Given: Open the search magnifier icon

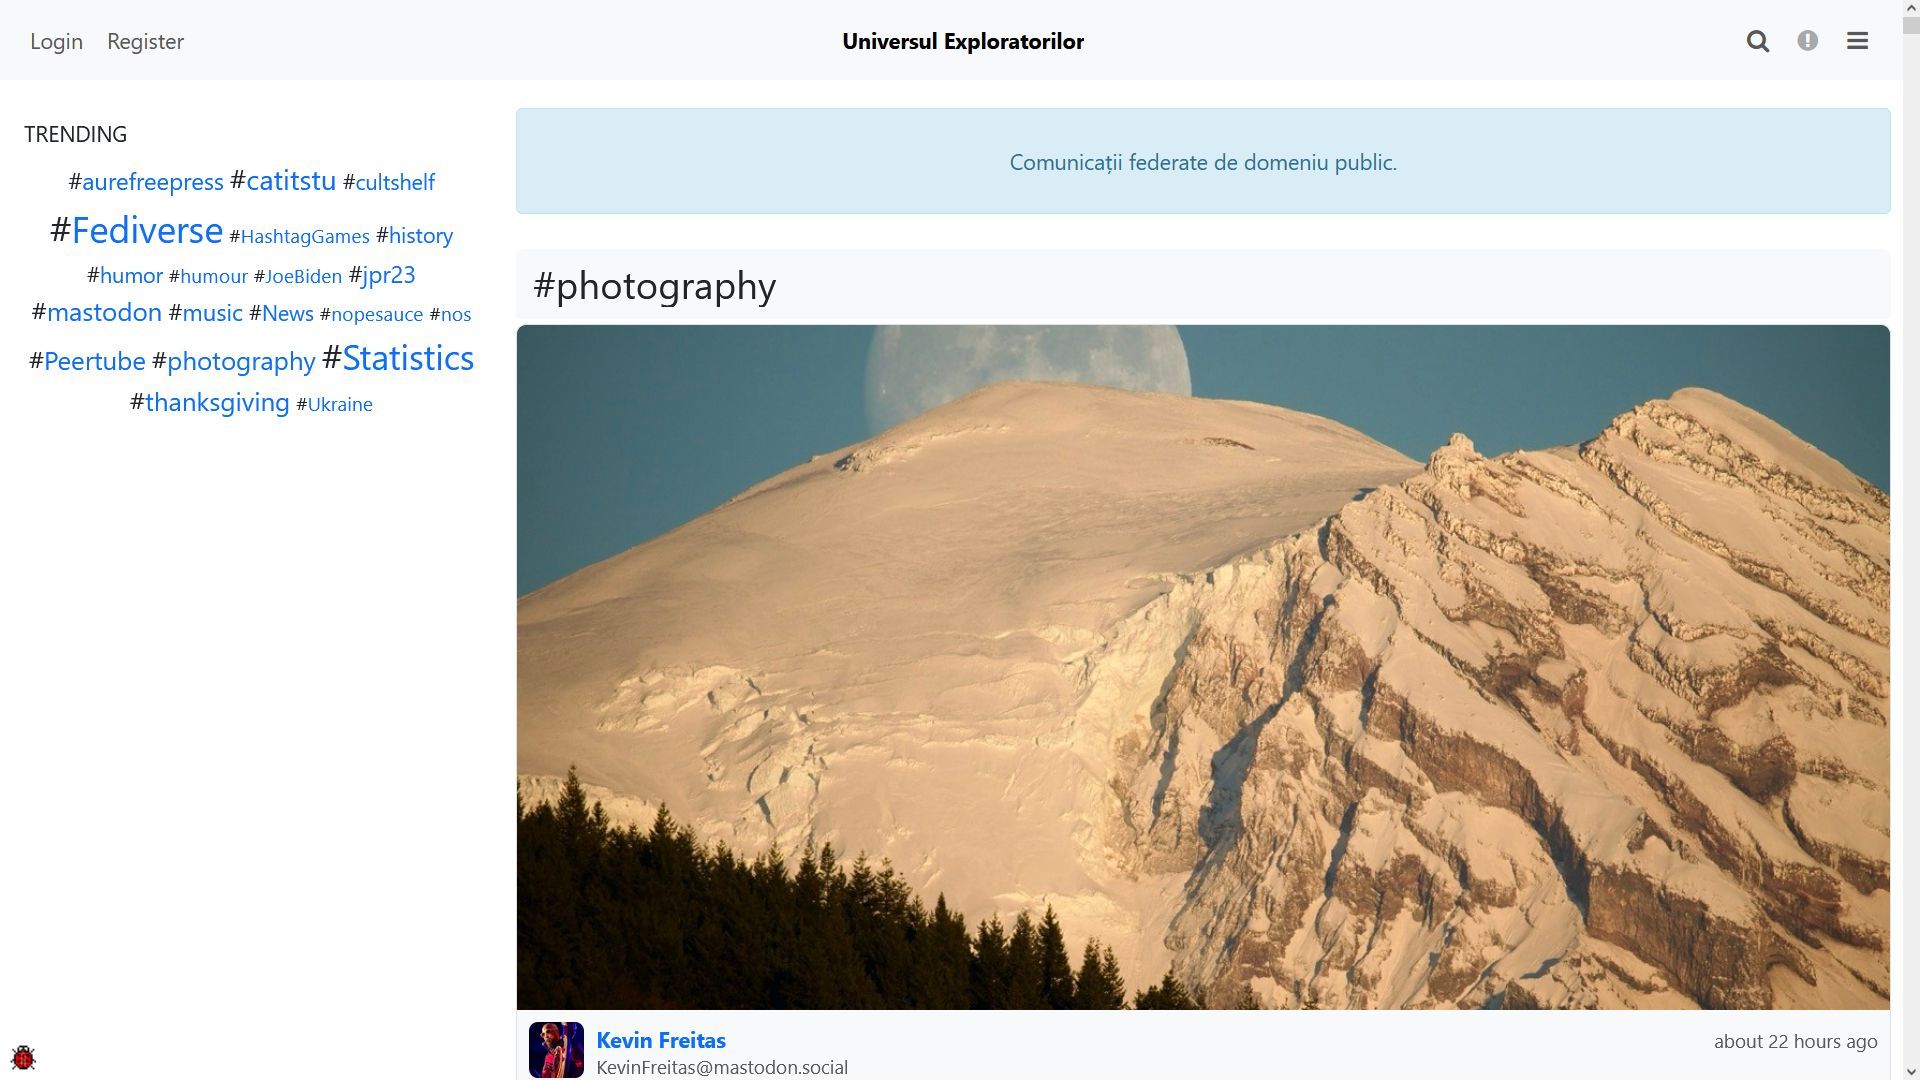Looking at the screenshot, I should [1758, 41].
